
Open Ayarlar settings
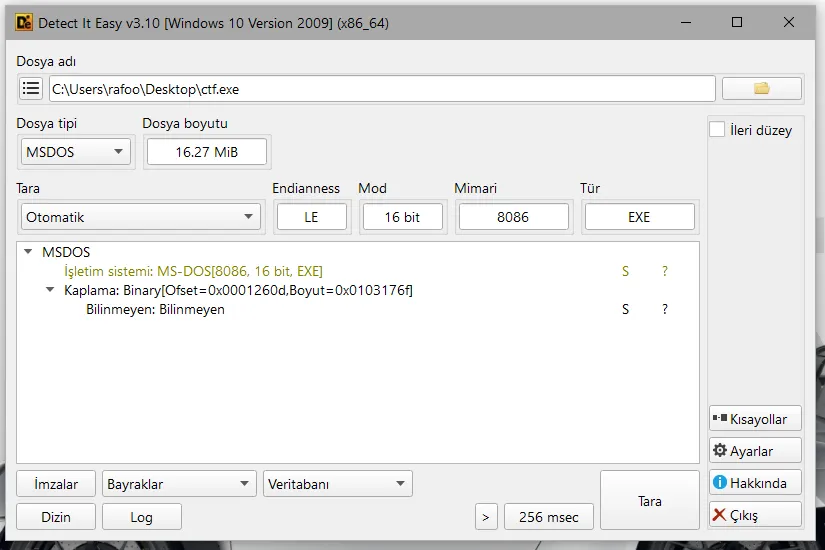[x=755, y=451]
